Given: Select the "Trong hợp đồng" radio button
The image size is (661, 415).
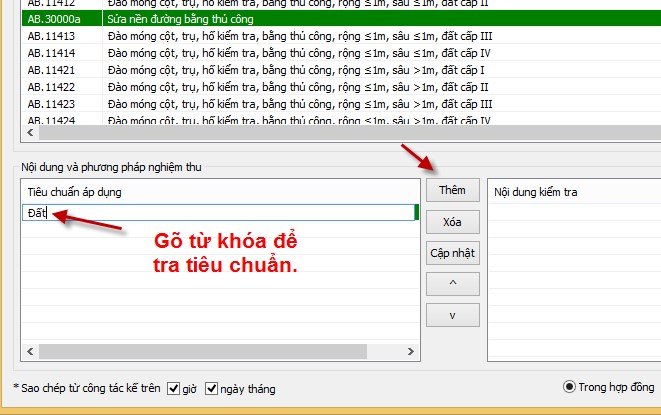Looking at the screenshot, I should point(570,386).
